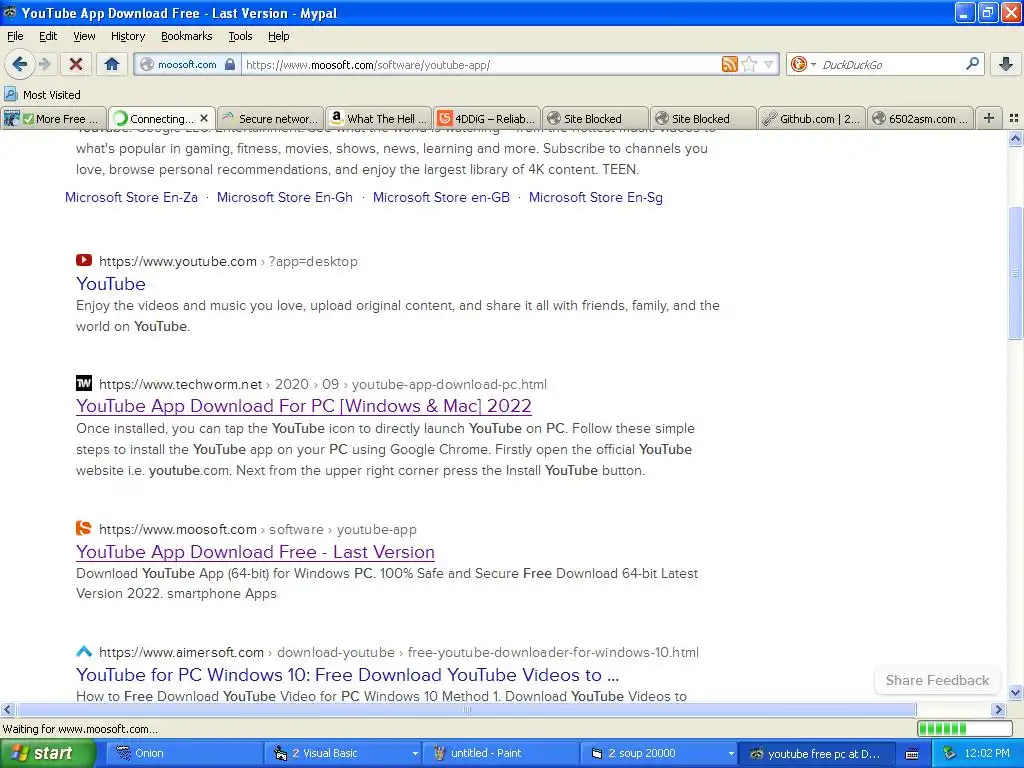Click the 12:02 PM taskbar clock
The width and height of the screenshot is (1024, 768).
pyautogui.click(x=987, y=754)
